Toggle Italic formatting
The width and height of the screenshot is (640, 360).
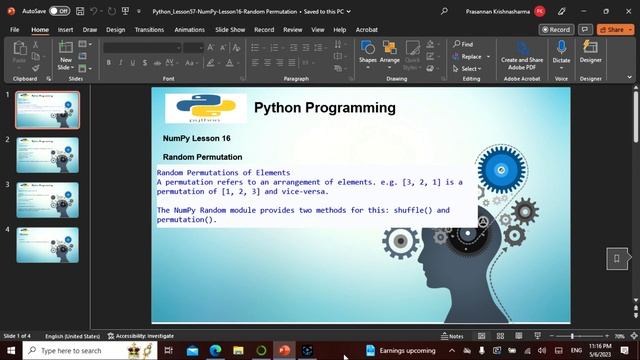(121, 63)
